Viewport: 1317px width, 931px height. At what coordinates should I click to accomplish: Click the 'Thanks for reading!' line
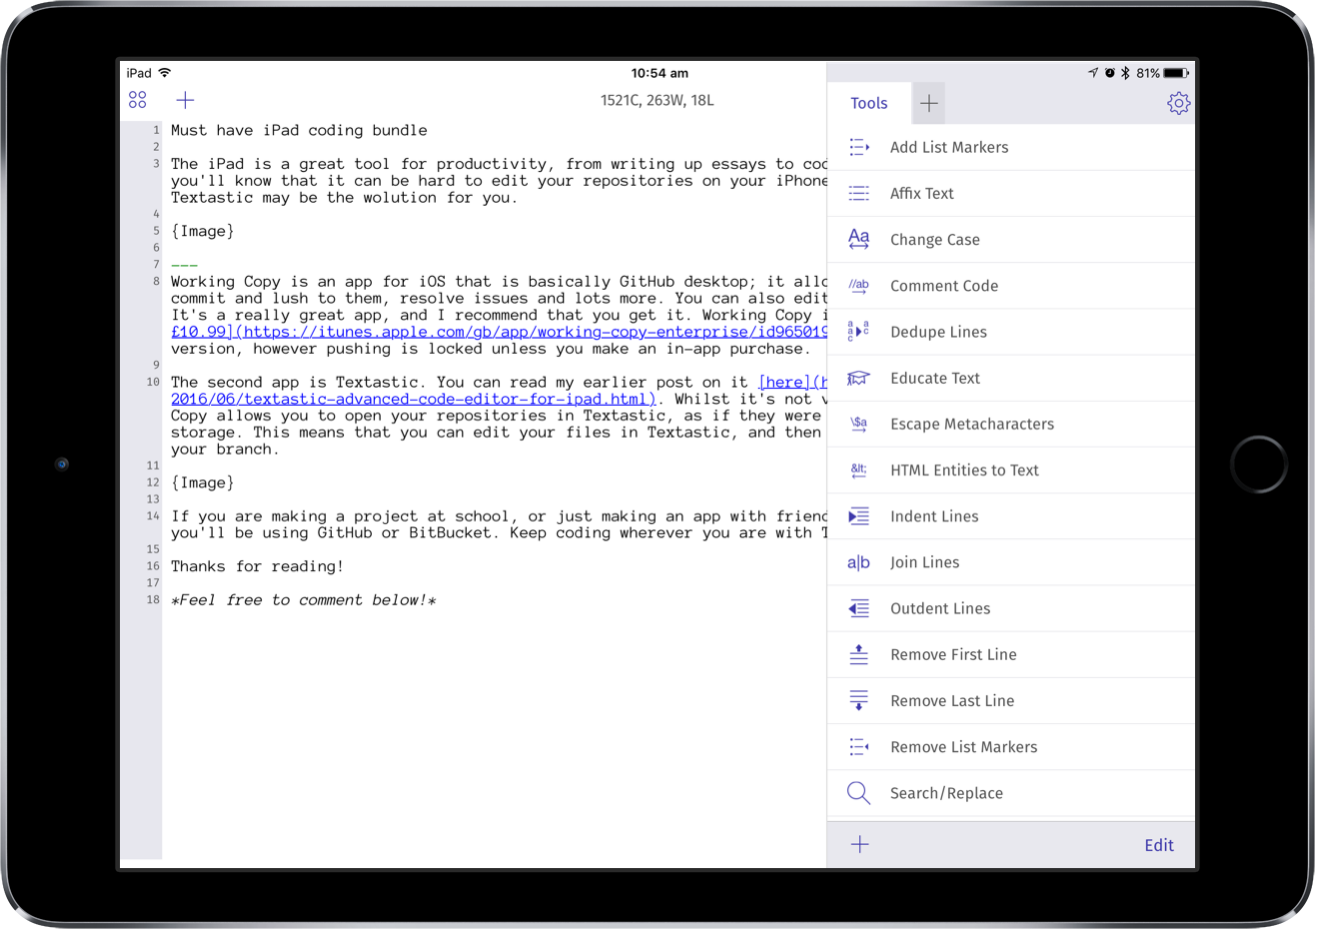pyautogui.click(x=257, y=566)
